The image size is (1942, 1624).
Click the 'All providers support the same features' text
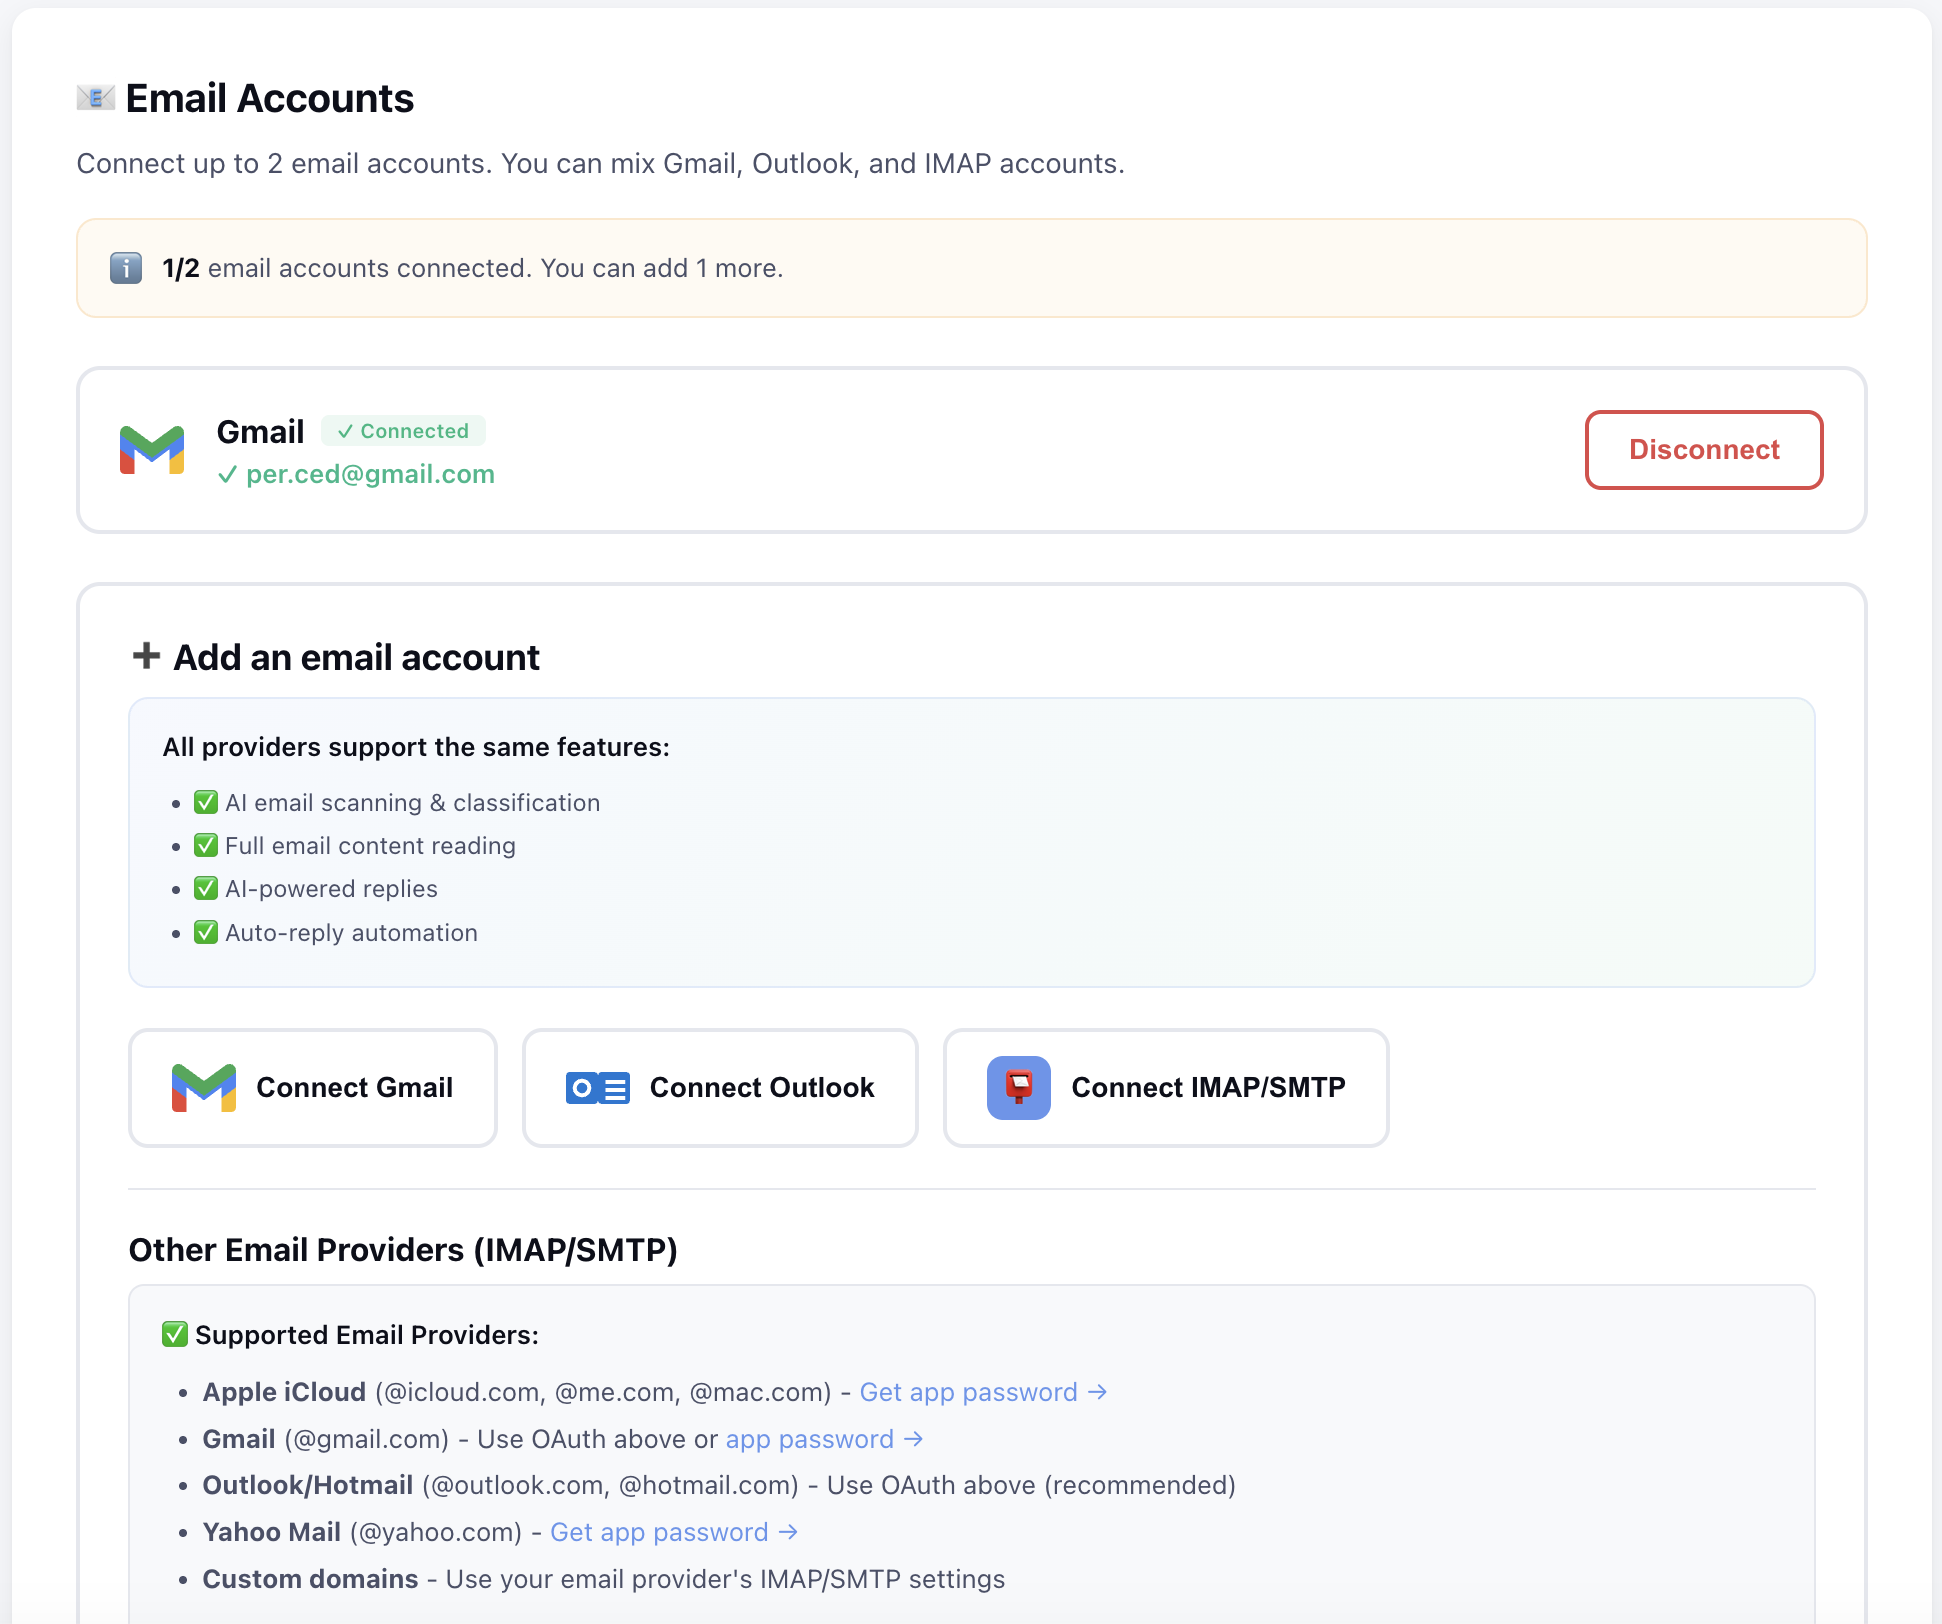416,747
